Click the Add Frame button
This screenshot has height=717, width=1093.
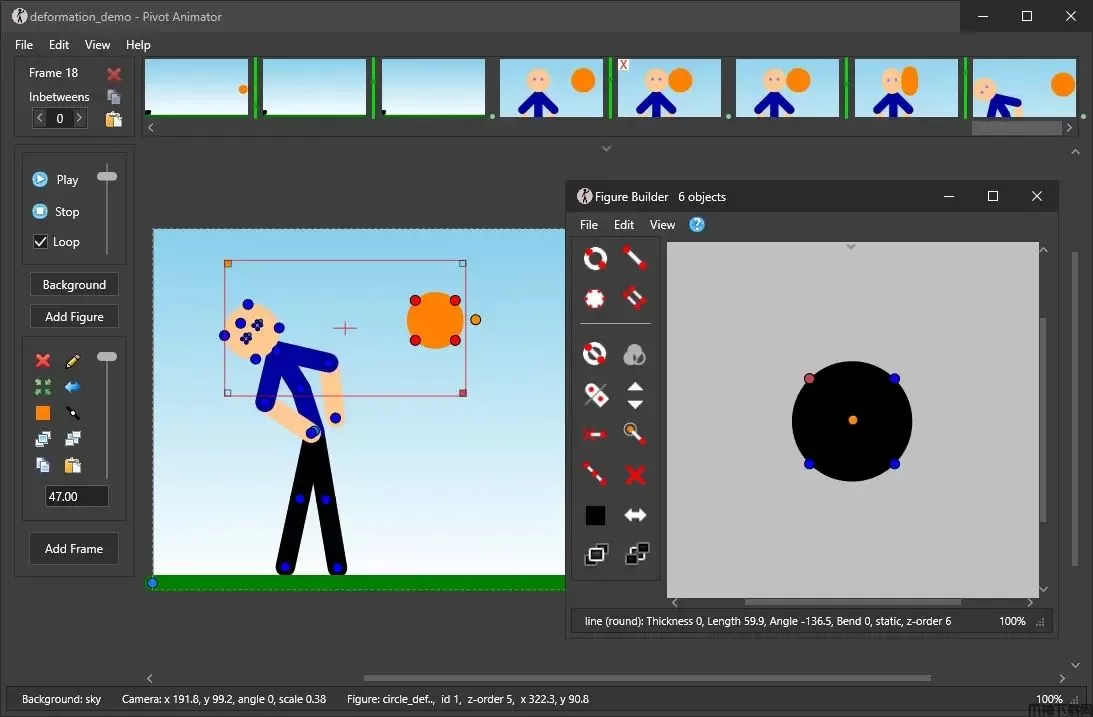(74, 549)
